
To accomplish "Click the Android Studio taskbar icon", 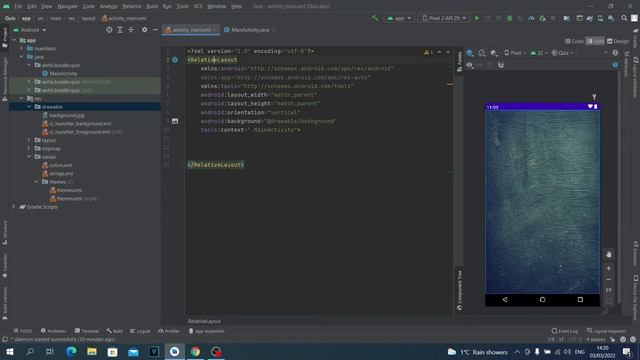I will (x=174, y=351).
